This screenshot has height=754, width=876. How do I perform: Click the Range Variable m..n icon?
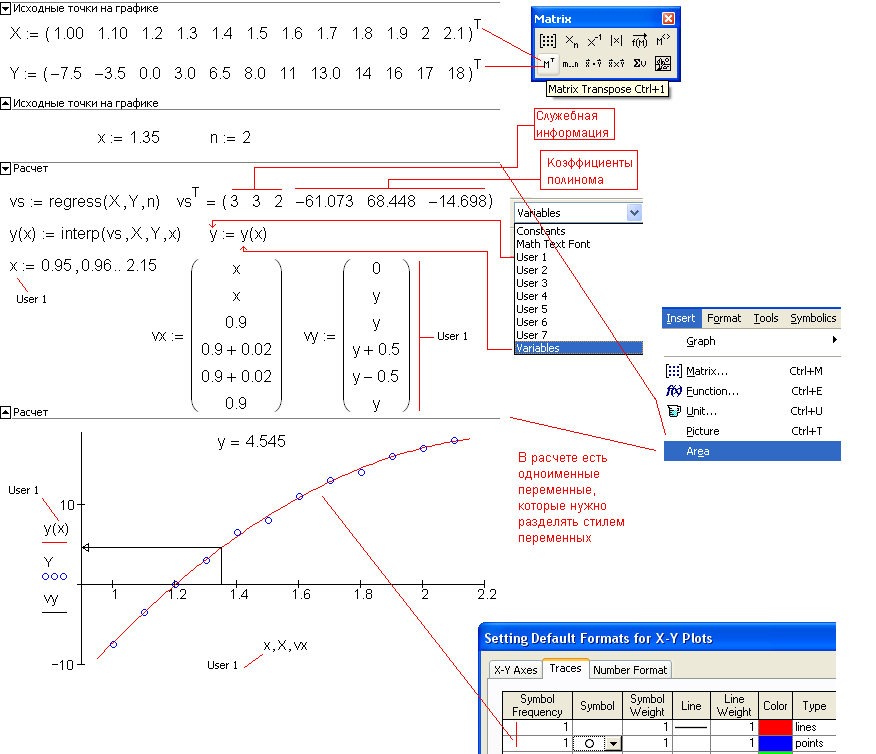point(570,63)
